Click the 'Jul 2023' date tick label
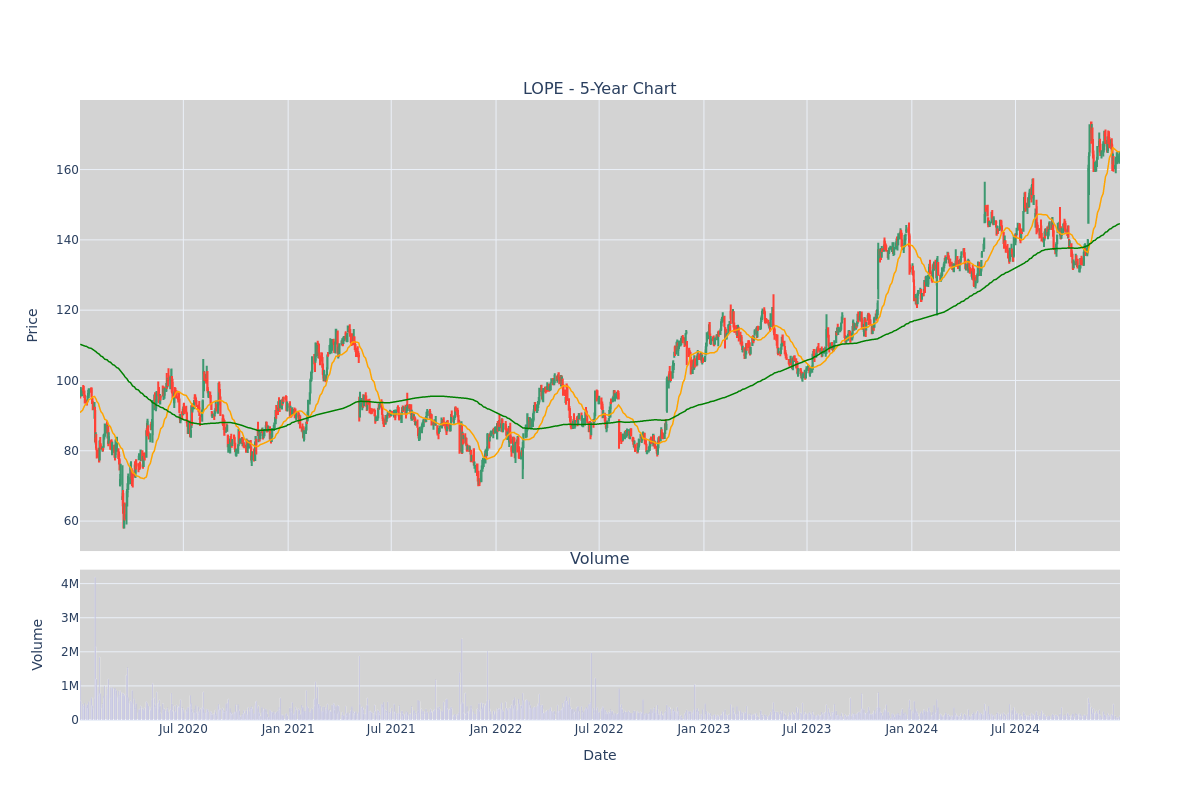 [x=807, y=729]
